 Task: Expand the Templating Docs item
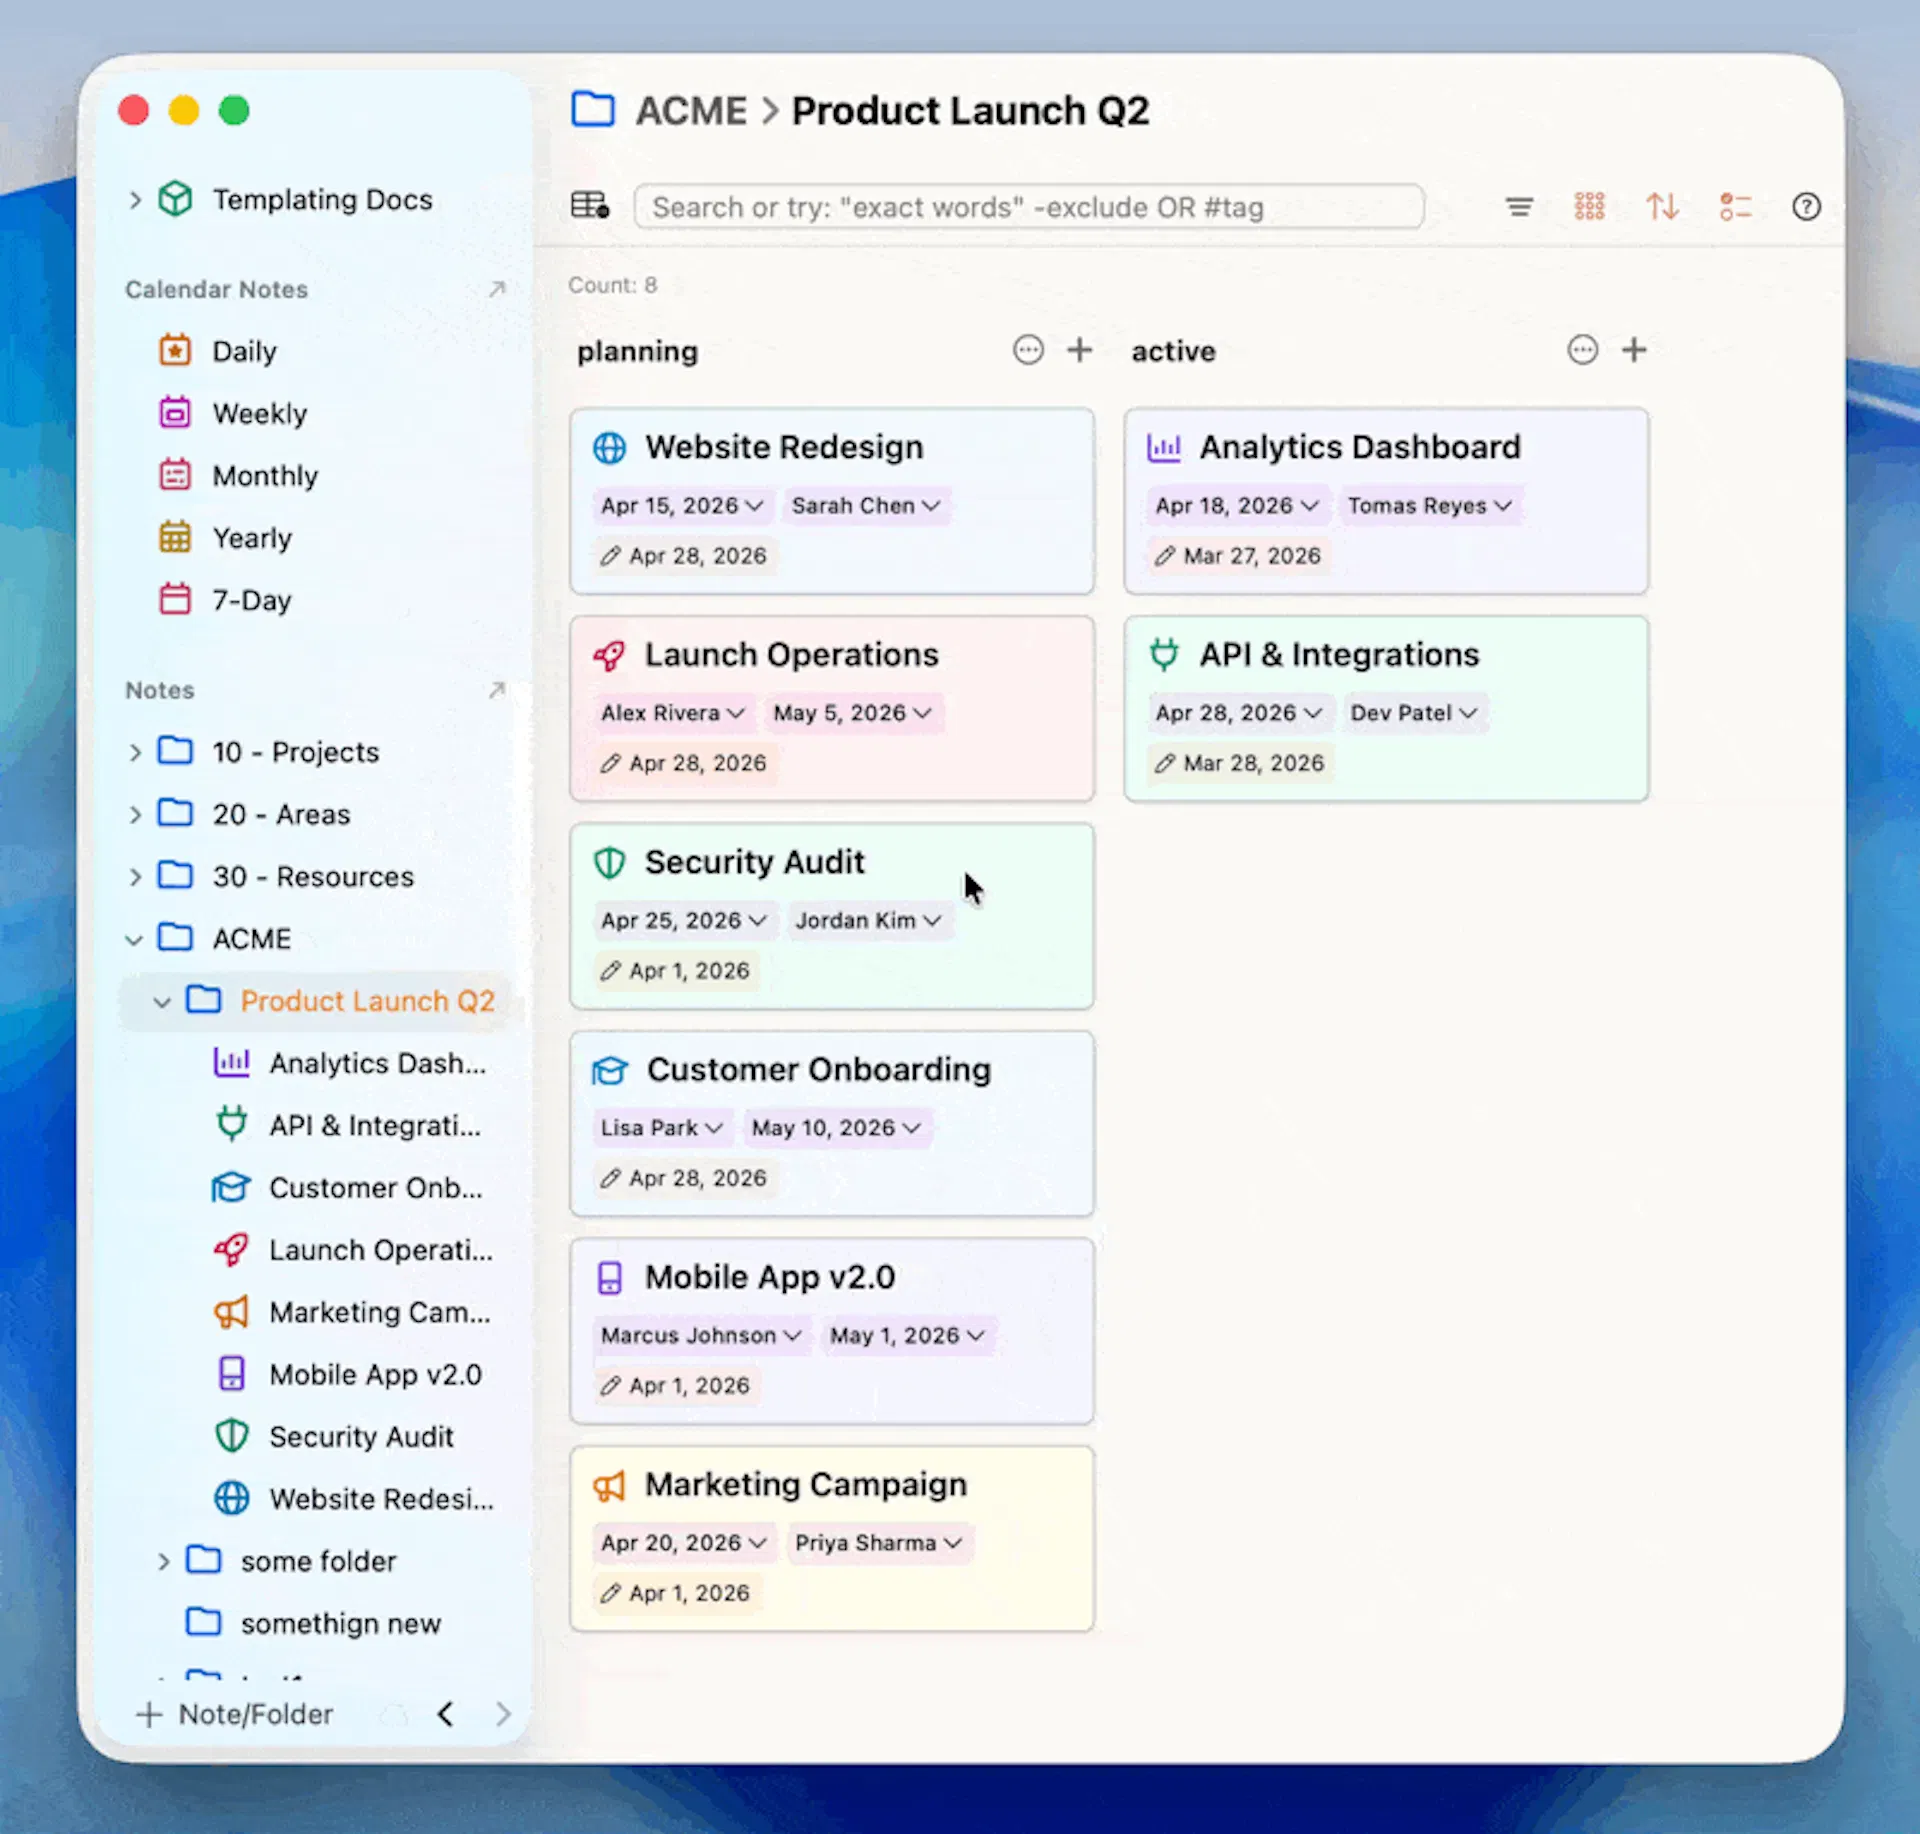[135, 199]
